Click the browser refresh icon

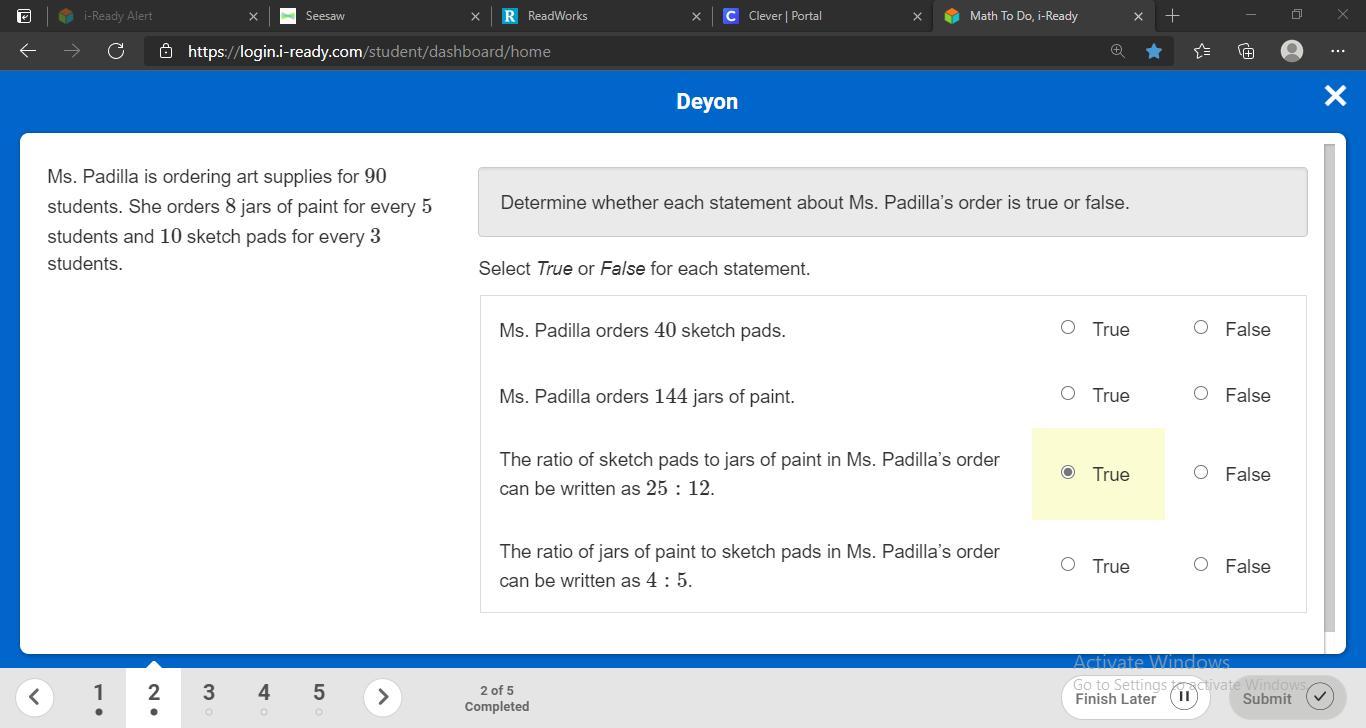coord(116,51)
